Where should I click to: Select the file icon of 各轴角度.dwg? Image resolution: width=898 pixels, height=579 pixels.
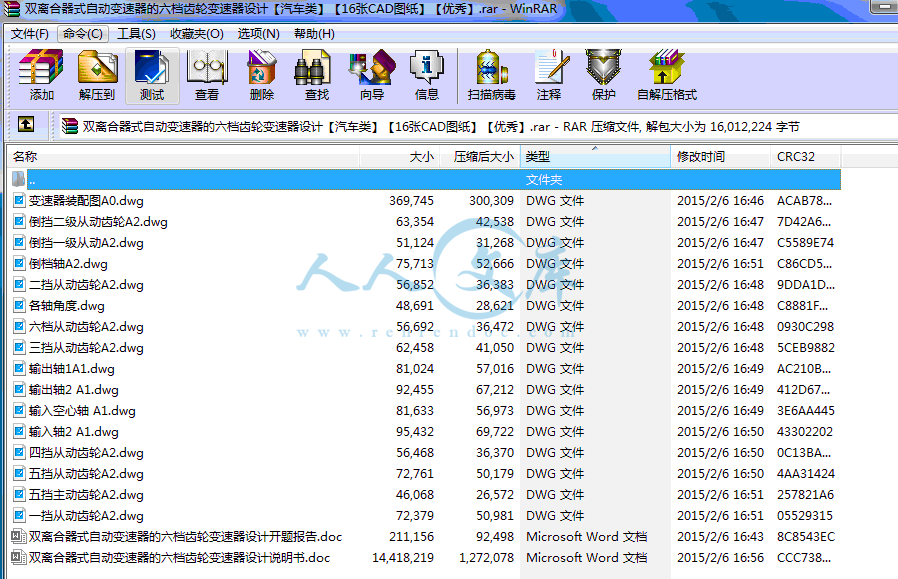(x=19, y=305)
